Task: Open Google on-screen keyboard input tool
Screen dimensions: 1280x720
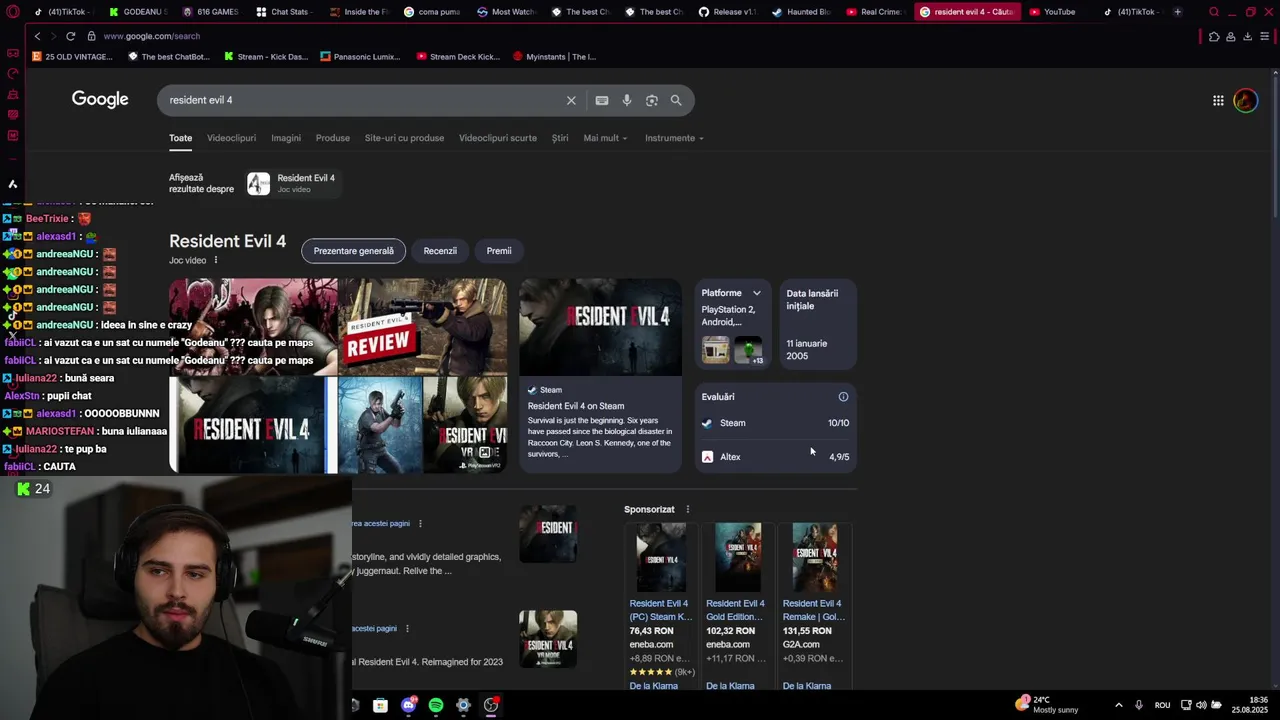Action: point(602,100)
